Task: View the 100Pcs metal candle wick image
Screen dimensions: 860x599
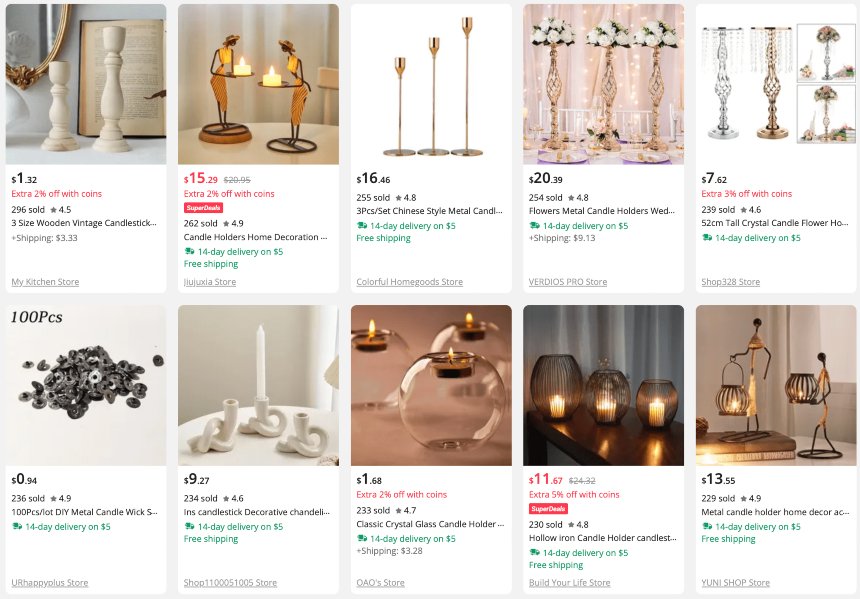Action: 86,385
